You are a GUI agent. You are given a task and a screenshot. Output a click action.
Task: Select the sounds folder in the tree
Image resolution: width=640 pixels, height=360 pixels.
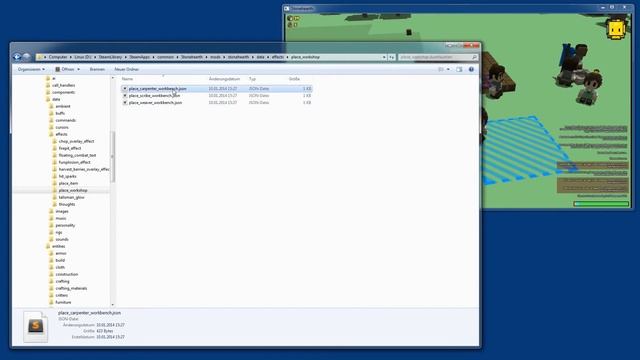pyautogui.click(x=62, y=239)
